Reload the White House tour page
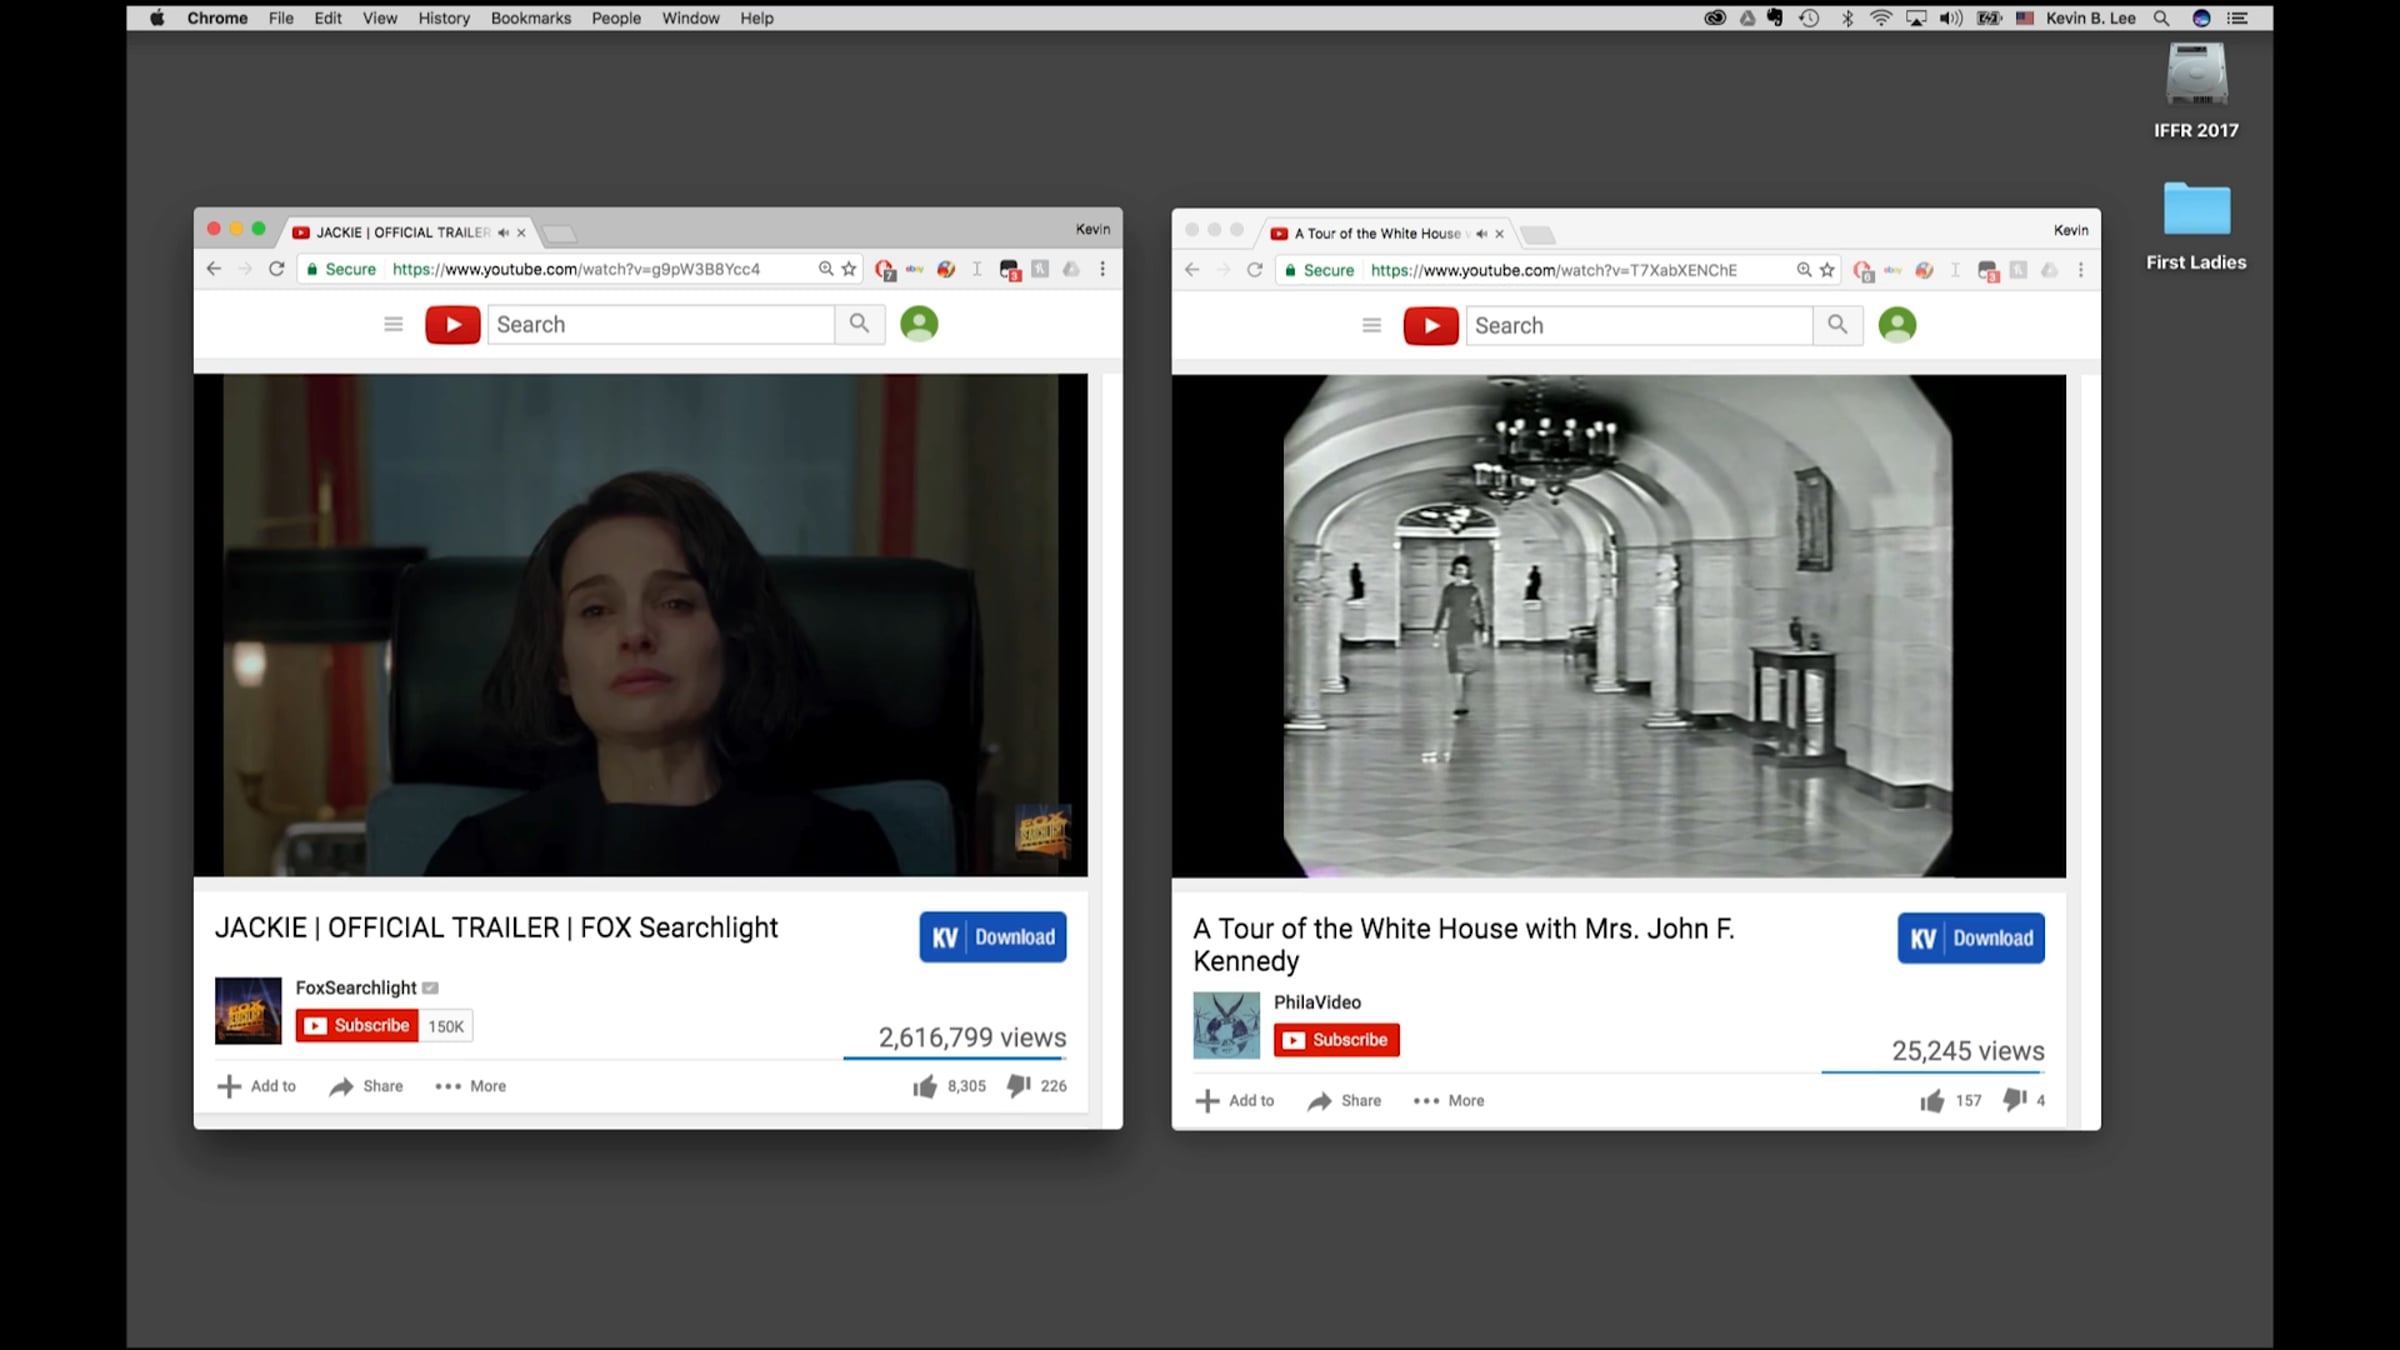Viewport: 2400px width, 1350px height. [x=1255, y=270]
